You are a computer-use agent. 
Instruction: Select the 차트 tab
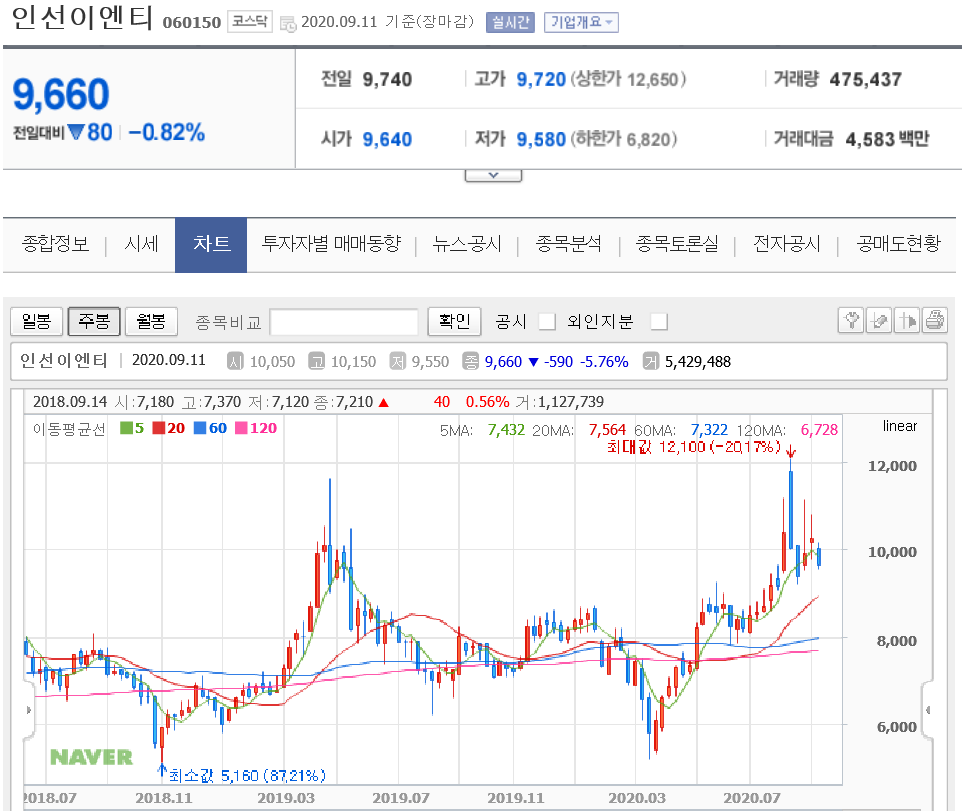[211, 245]
